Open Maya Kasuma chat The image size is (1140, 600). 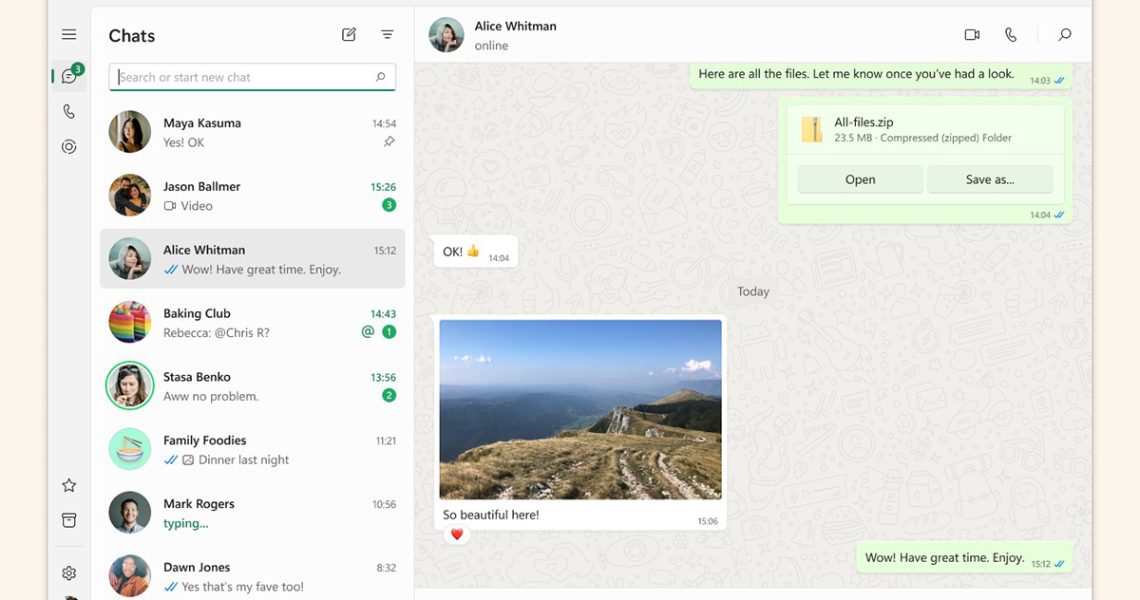tap(252, 132)
